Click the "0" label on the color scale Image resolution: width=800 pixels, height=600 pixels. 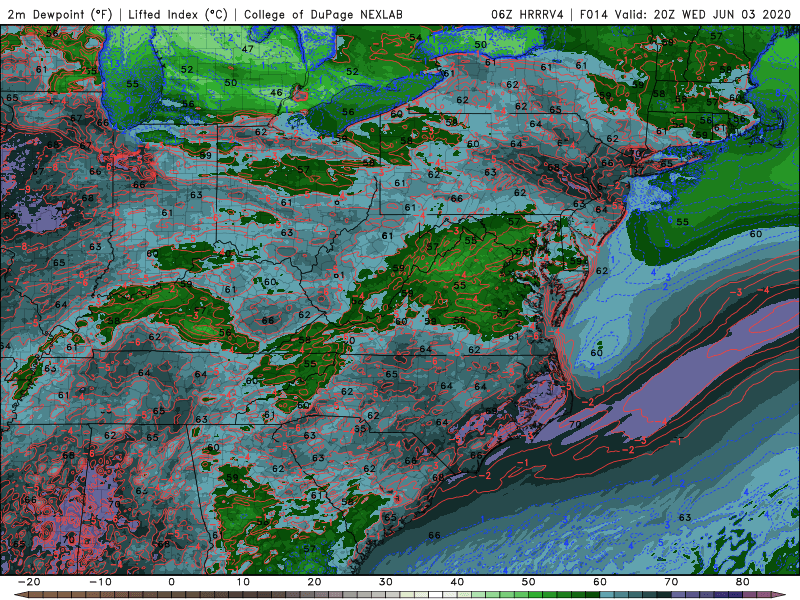click(x=171, y=582)
